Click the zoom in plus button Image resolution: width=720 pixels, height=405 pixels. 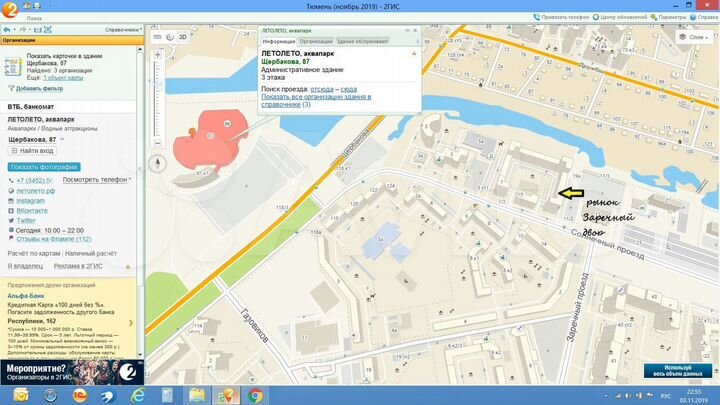tap(157, 52)
